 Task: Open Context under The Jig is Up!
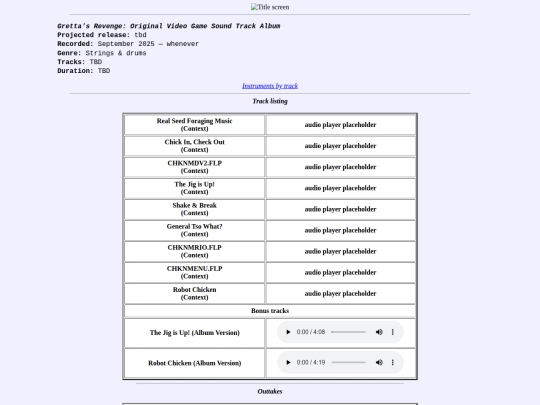click(x=195, y=191)
